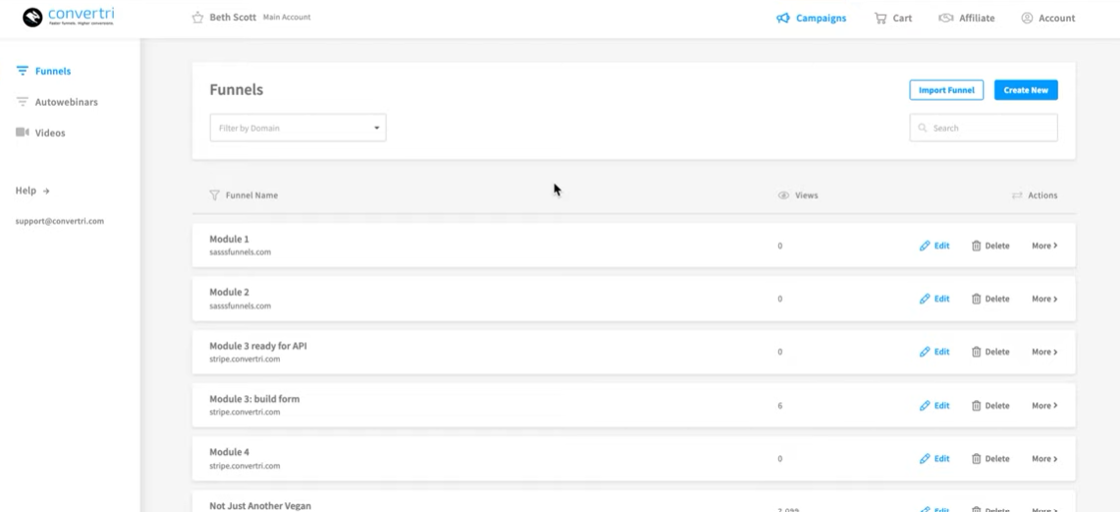Expand More options for Module 4

point(1044,459)
